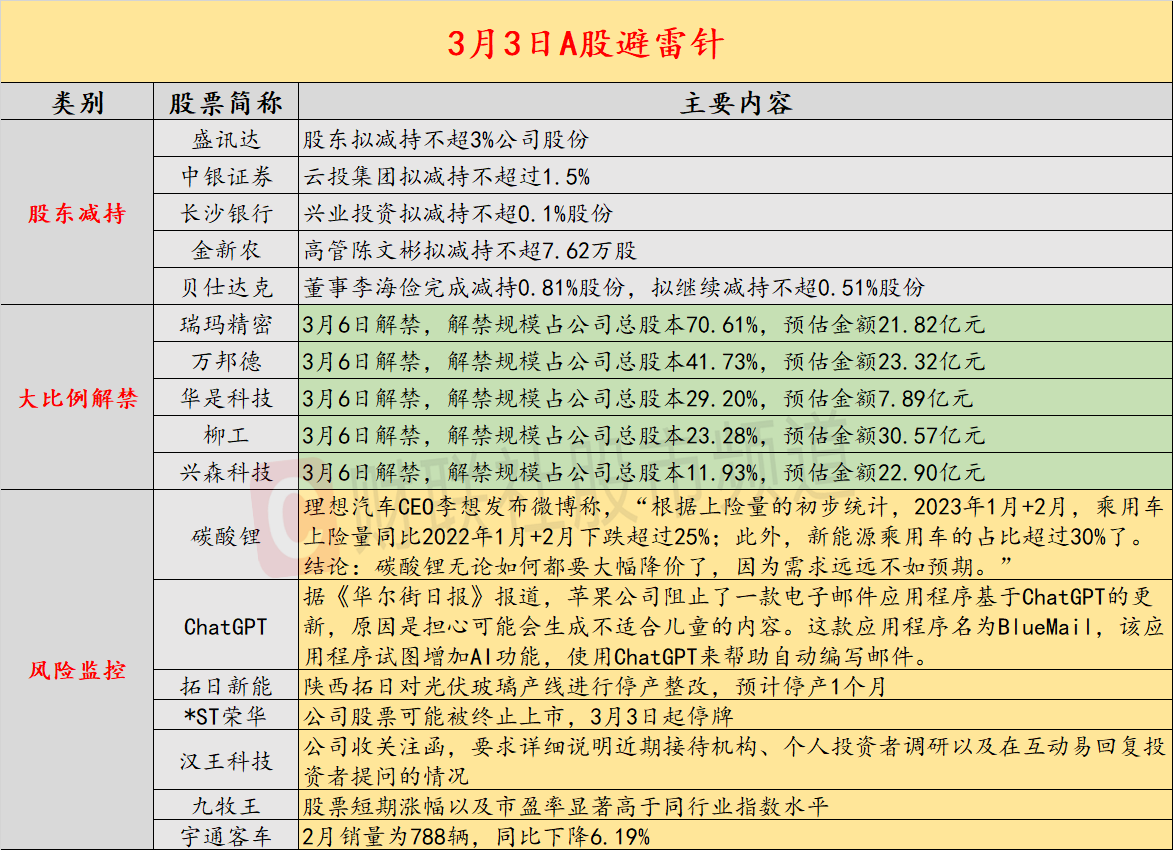Select the stock name "瑞玛精密"
The image size is (1173, 850).
pyautogui.click(x=226, y=324)
